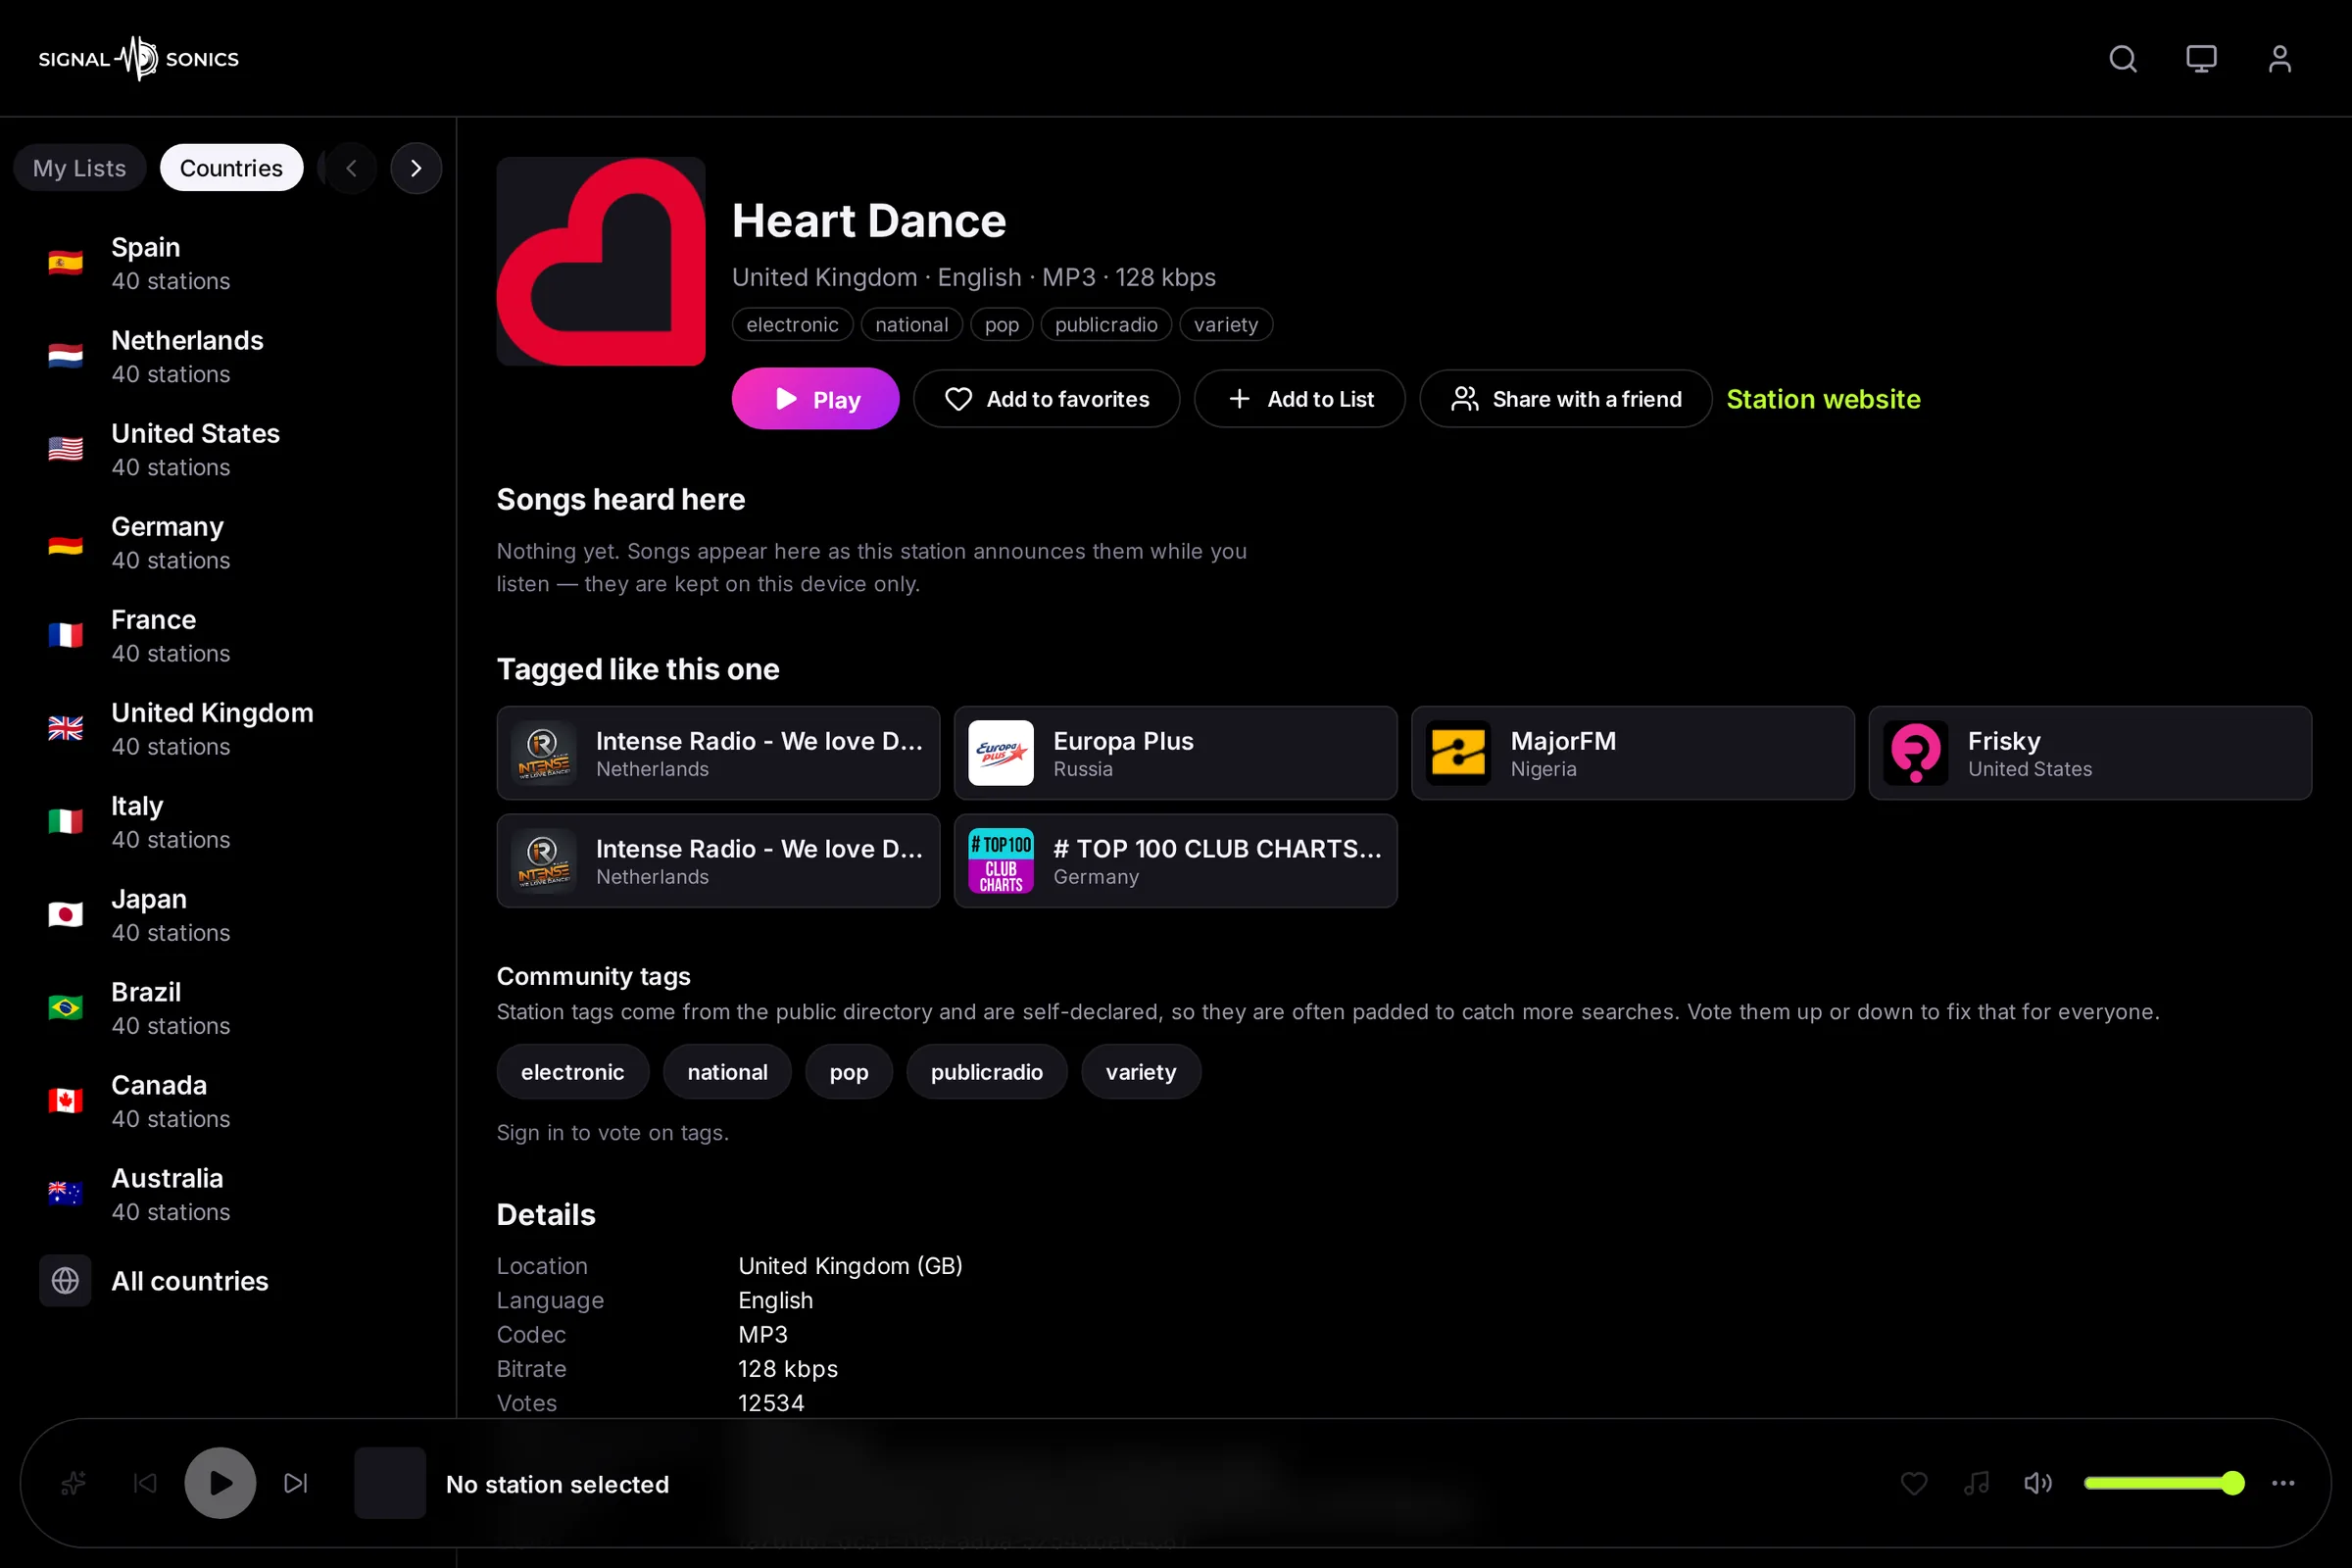
Task: Open Australia country entry
Action: (x=230, y=1194)
